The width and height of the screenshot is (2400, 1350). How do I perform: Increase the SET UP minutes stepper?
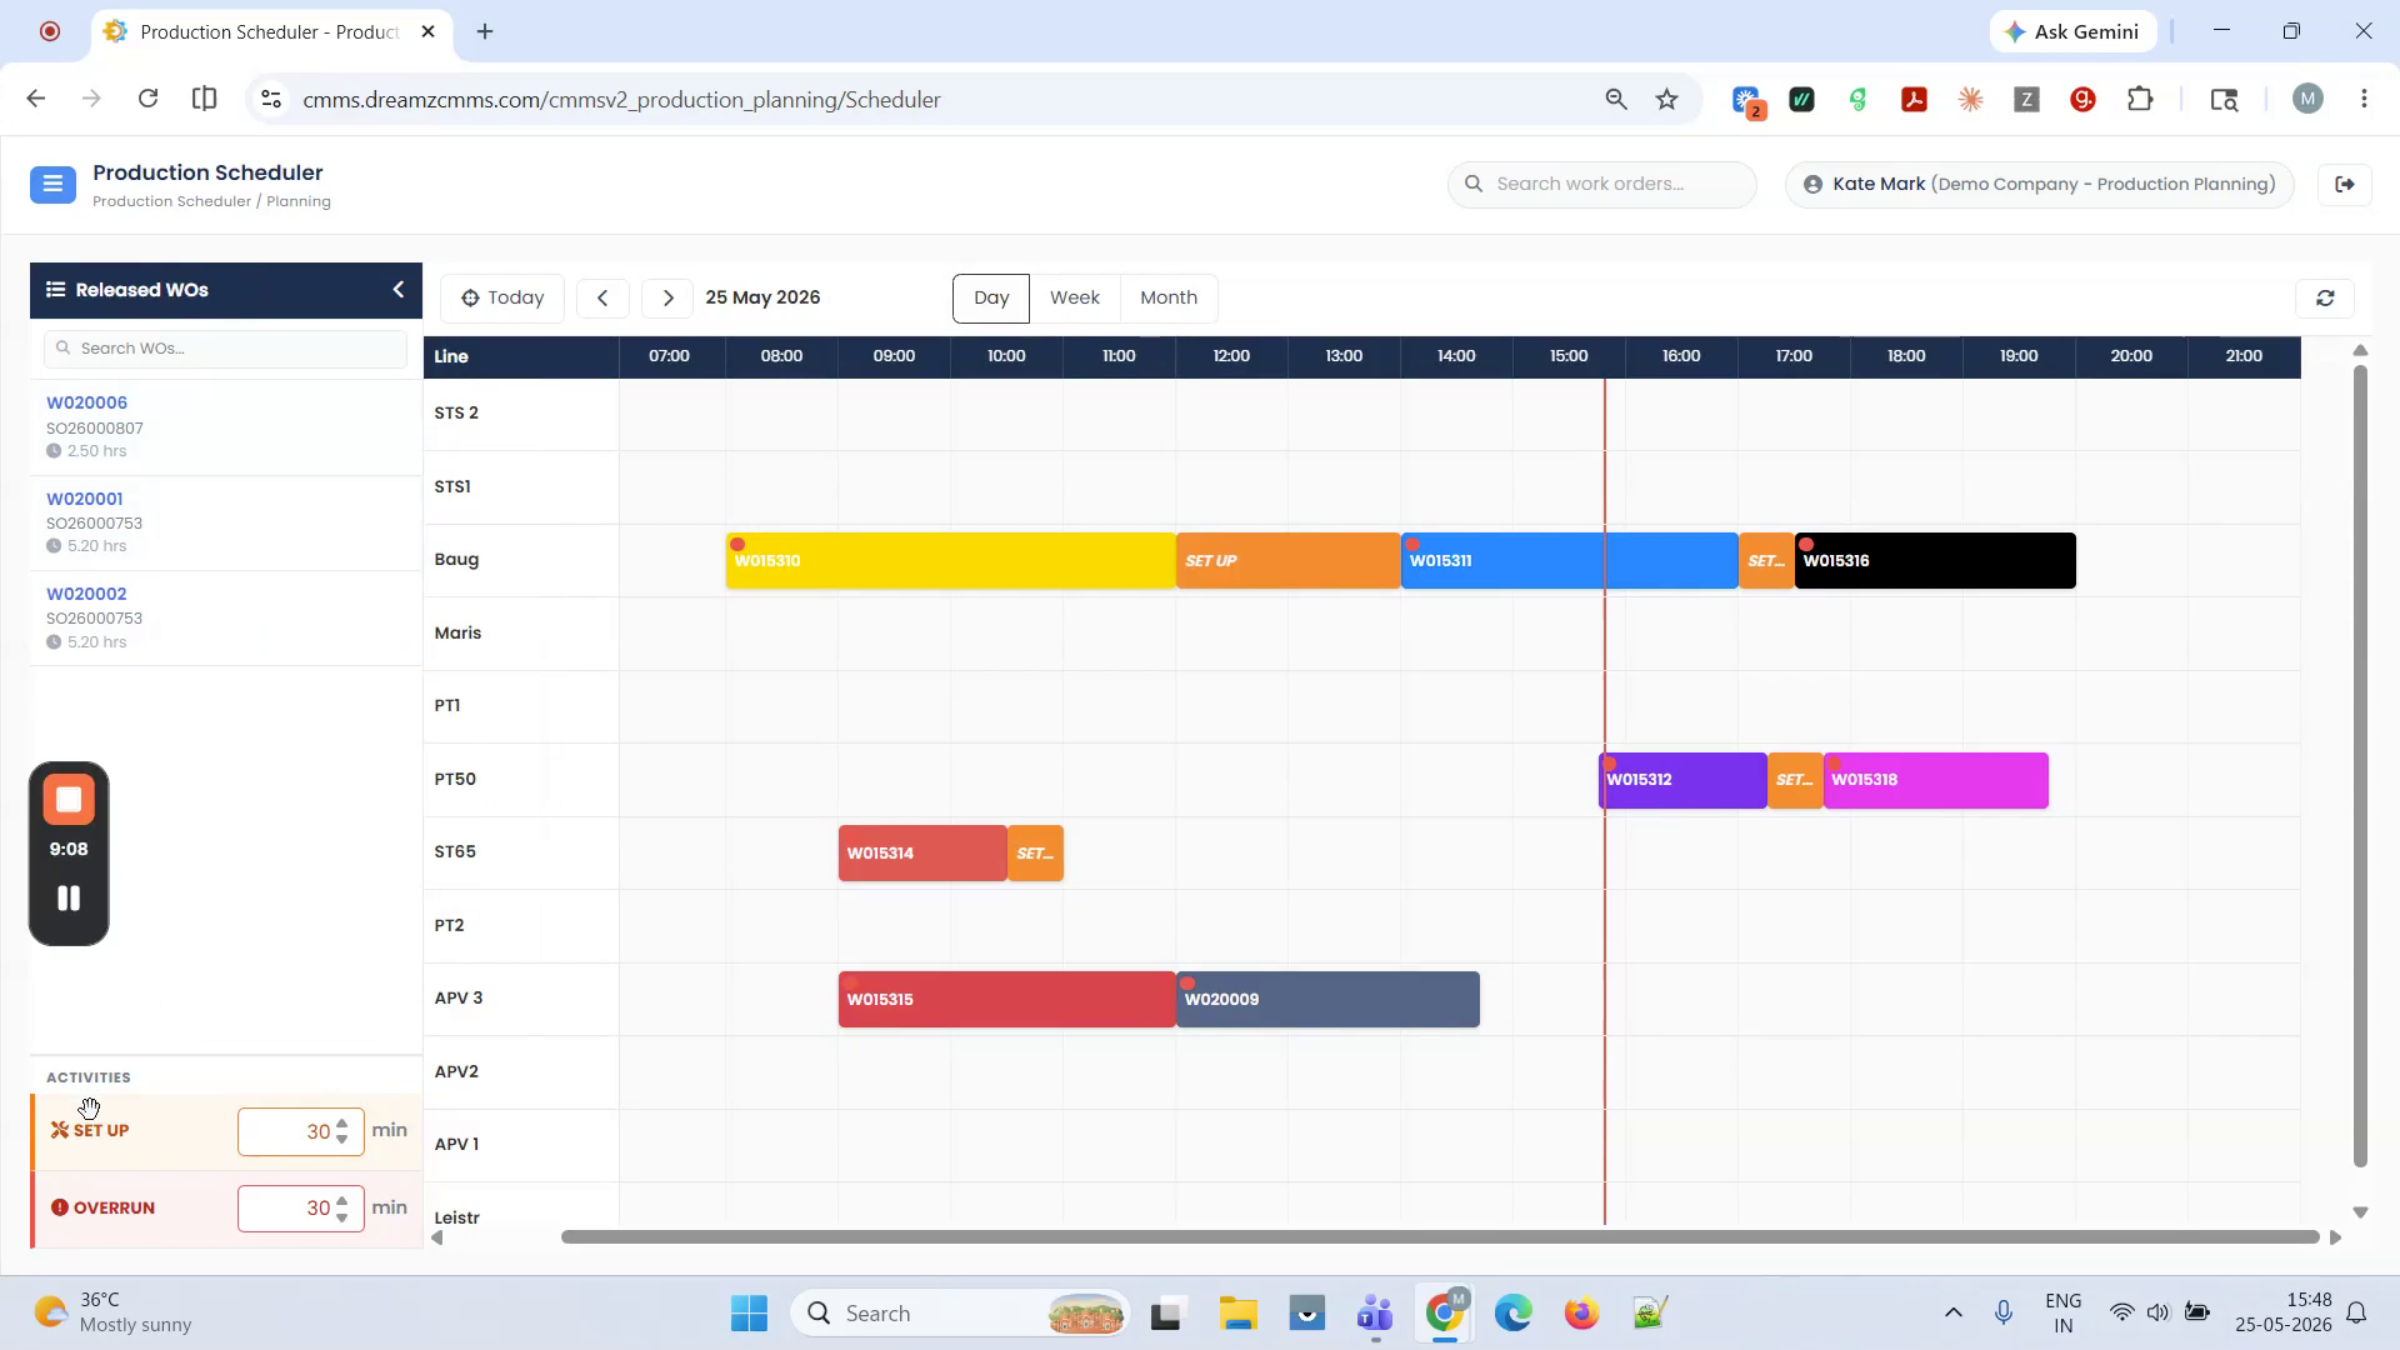click(x=342, y=1123)
